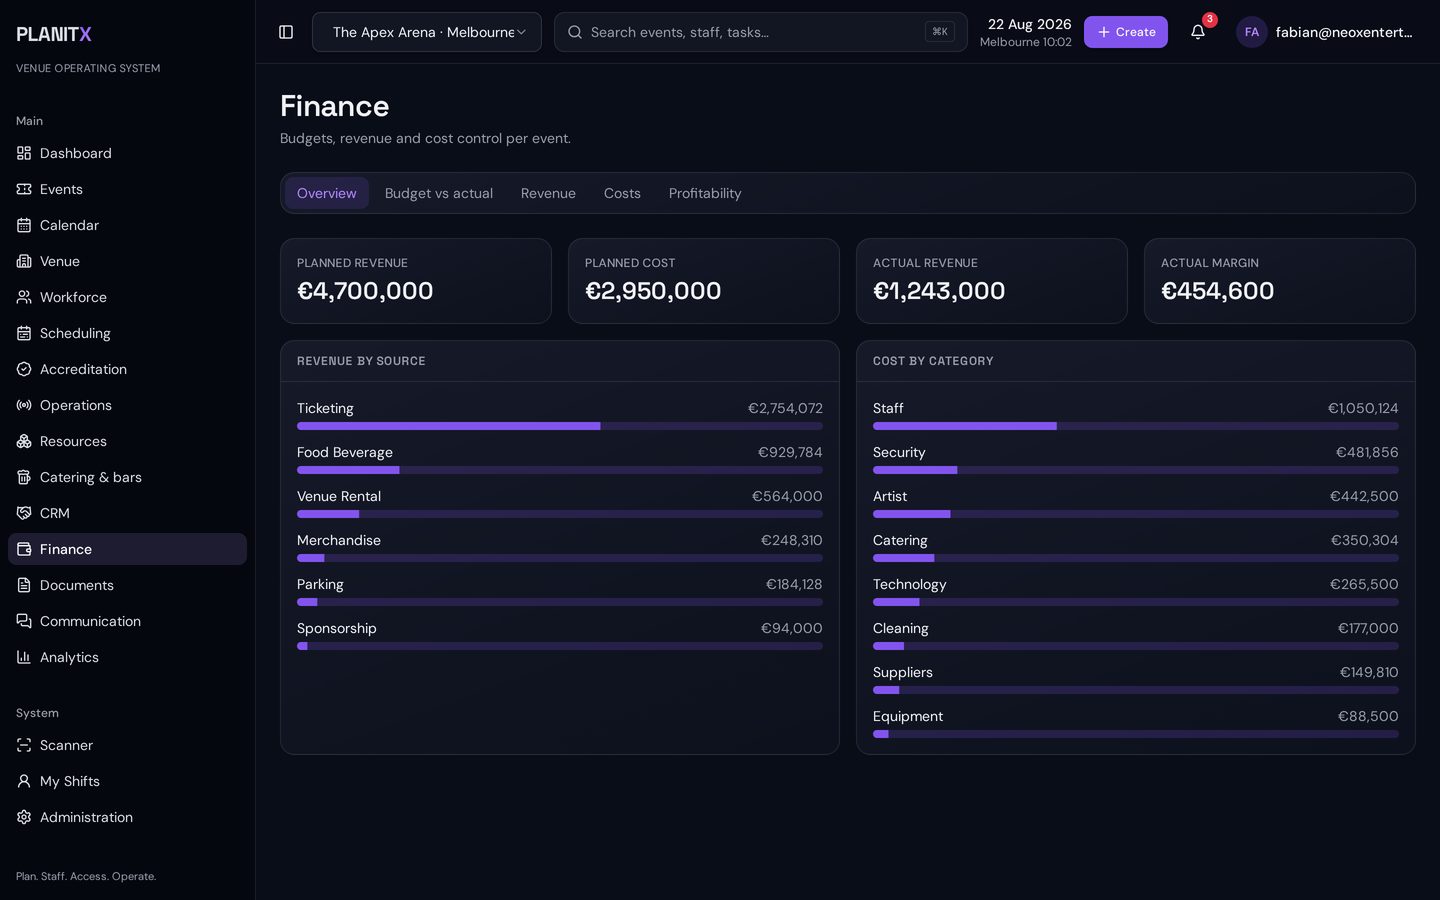Open the Calendar icon in sidebar
Image resolution: width=1440 pixels, height=900 pixels.
tap(24, 225)
